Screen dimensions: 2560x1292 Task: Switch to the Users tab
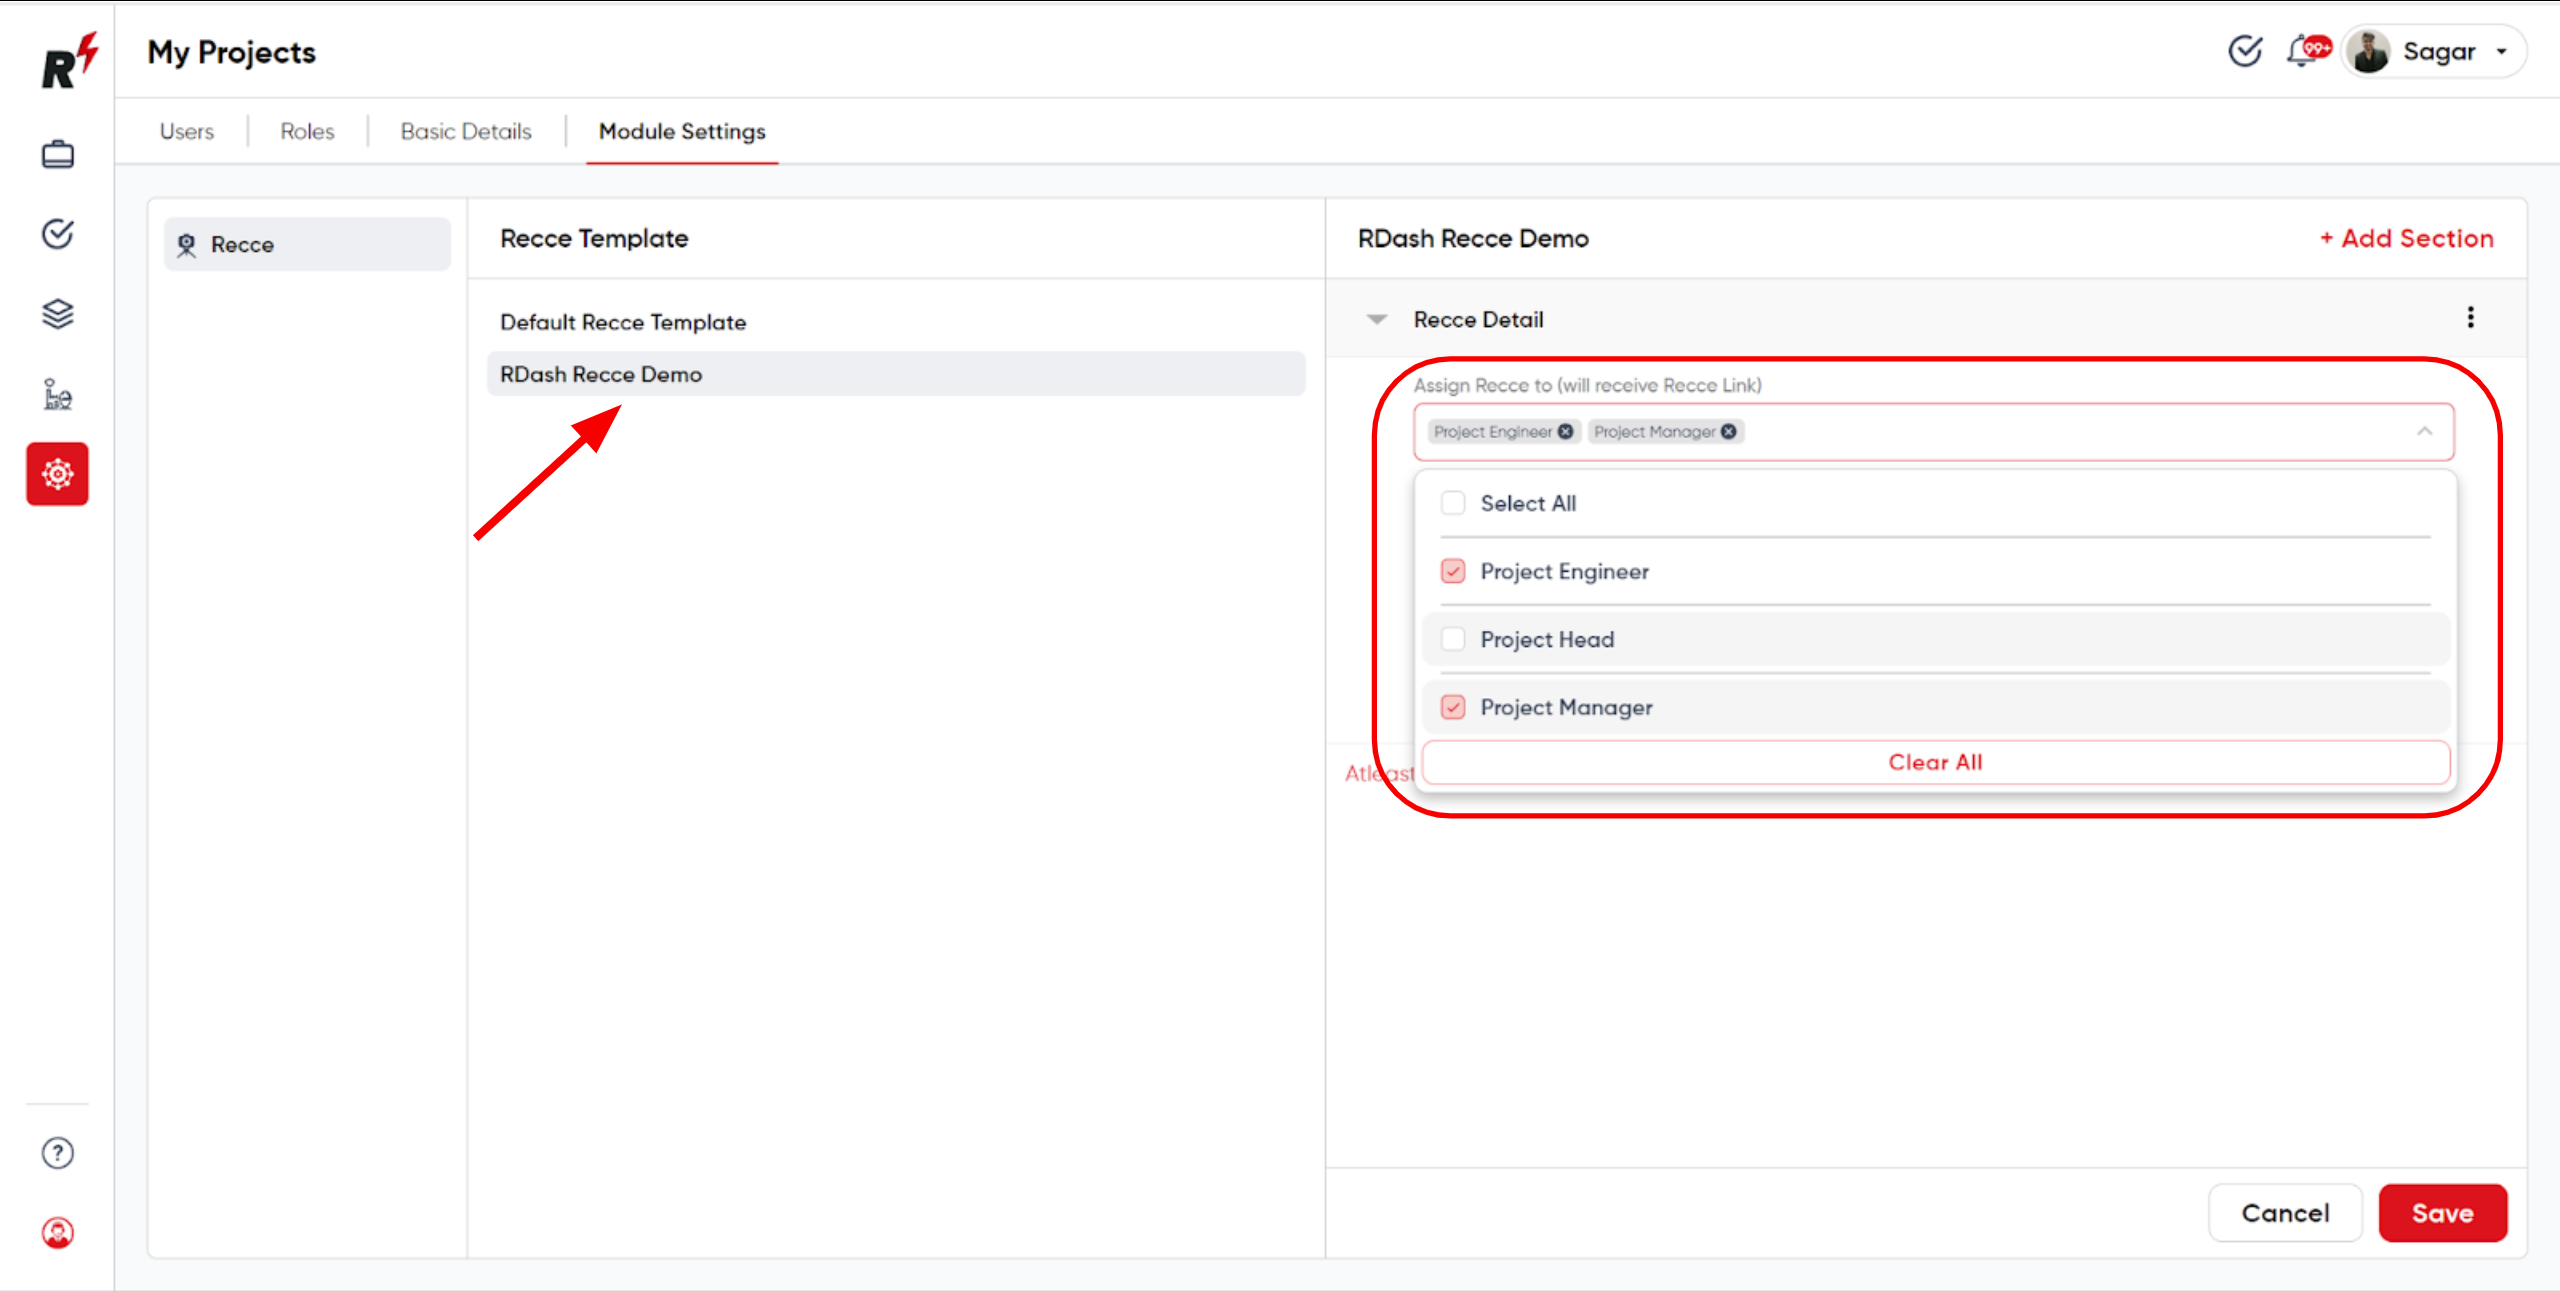pos(187,132)
